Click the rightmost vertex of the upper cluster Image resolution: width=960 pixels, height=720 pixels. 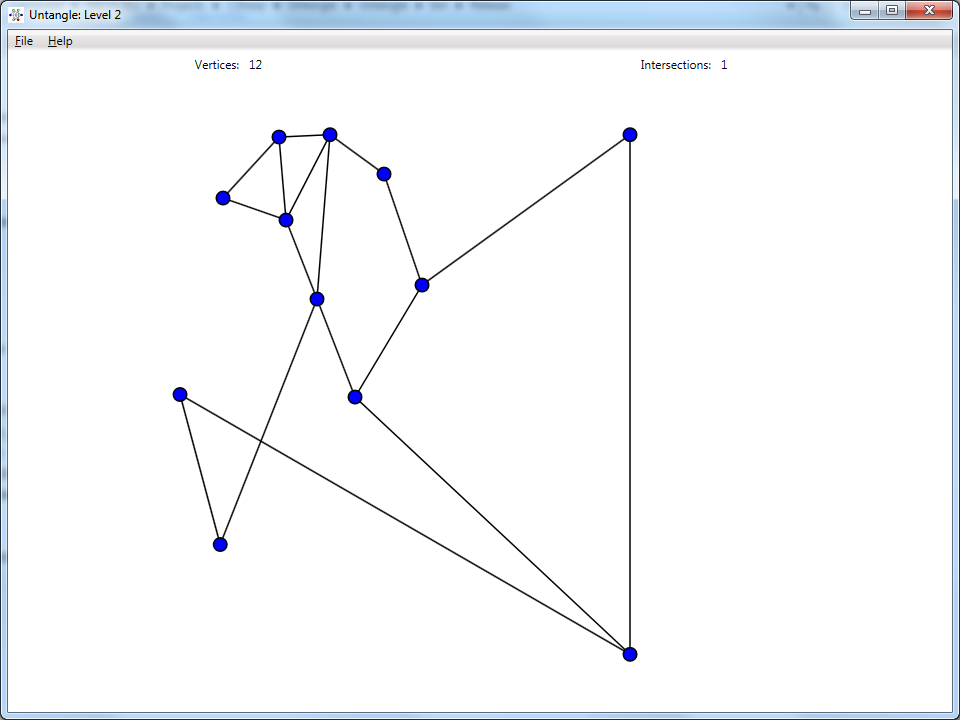384,173
